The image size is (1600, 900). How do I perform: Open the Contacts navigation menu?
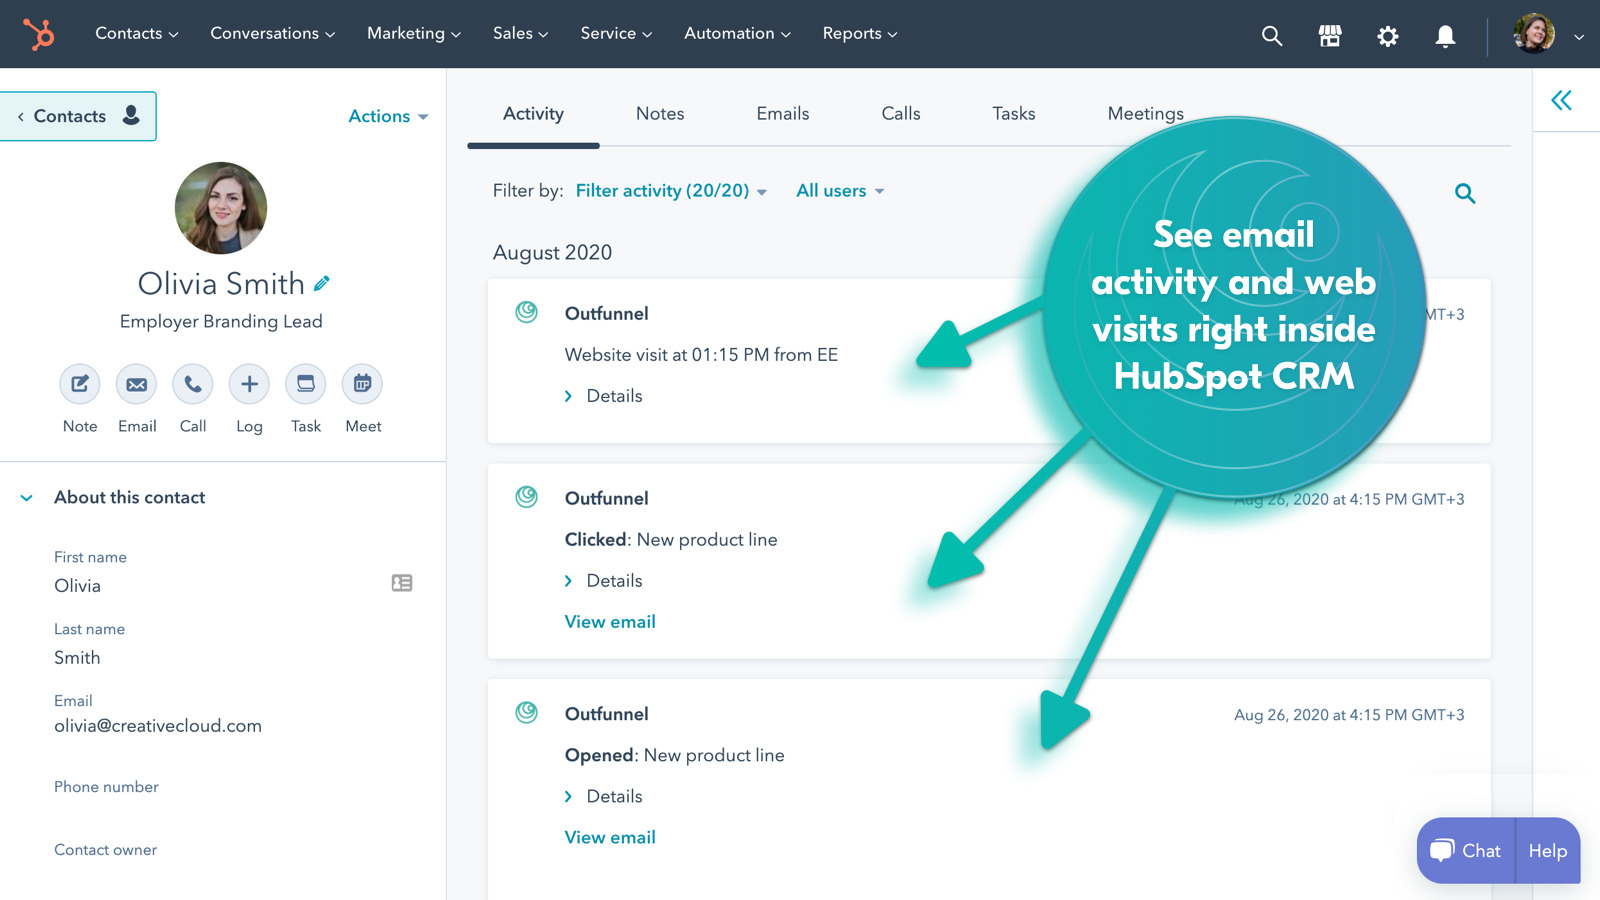(x=136, y=33)
